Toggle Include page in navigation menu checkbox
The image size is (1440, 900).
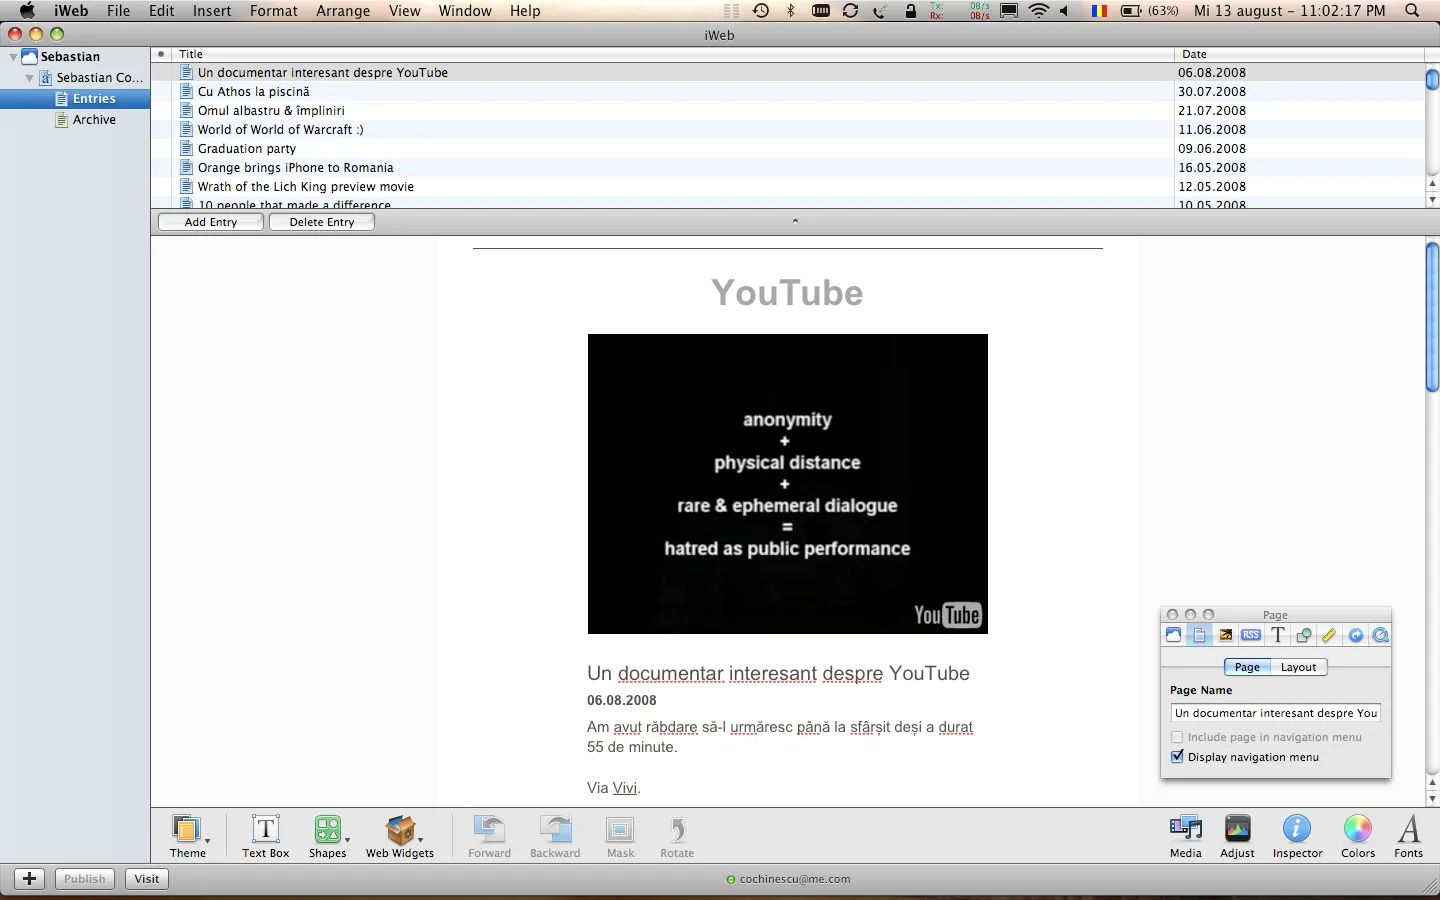pos(1177,737)
